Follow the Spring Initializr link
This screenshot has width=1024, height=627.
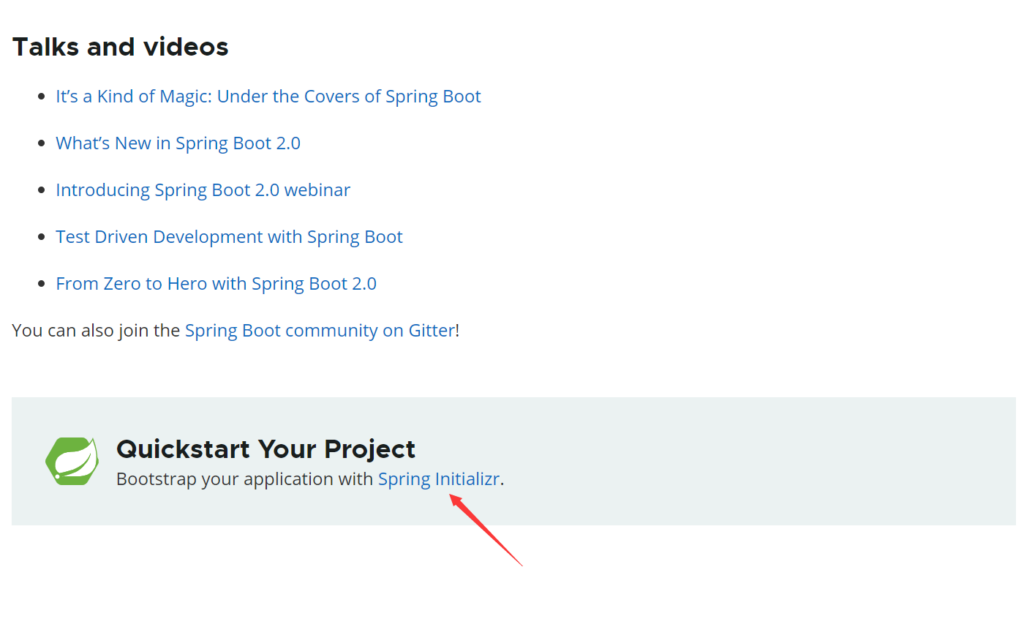click(x=438, y=479)
